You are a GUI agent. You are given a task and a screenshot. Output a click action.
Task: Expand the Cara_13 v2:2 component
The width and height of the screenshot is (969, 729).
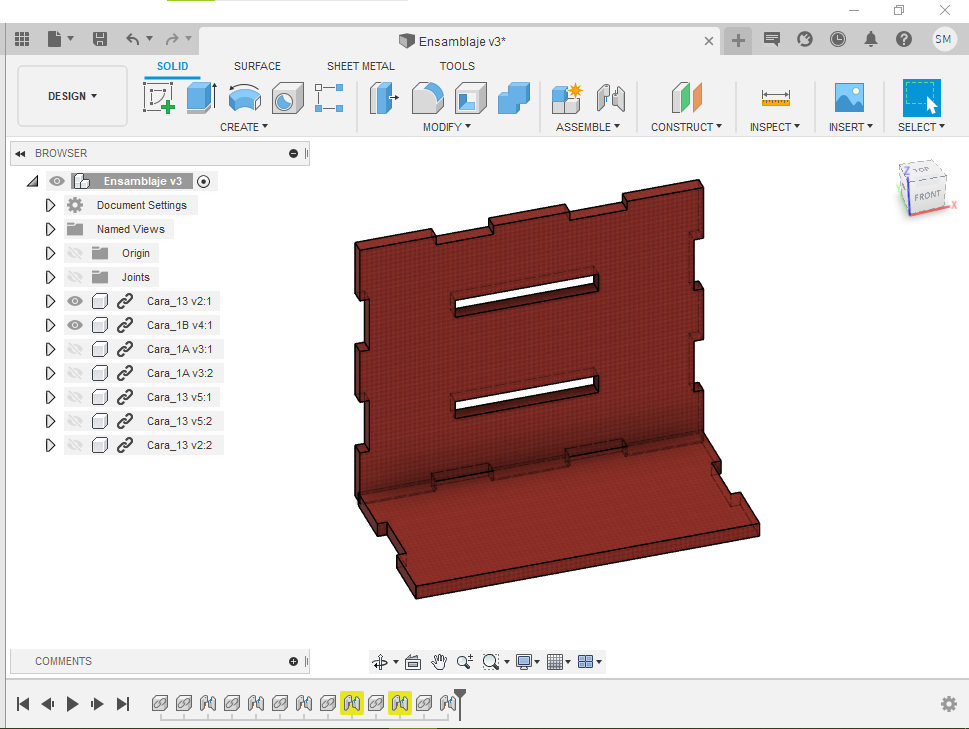pos(51,445)
